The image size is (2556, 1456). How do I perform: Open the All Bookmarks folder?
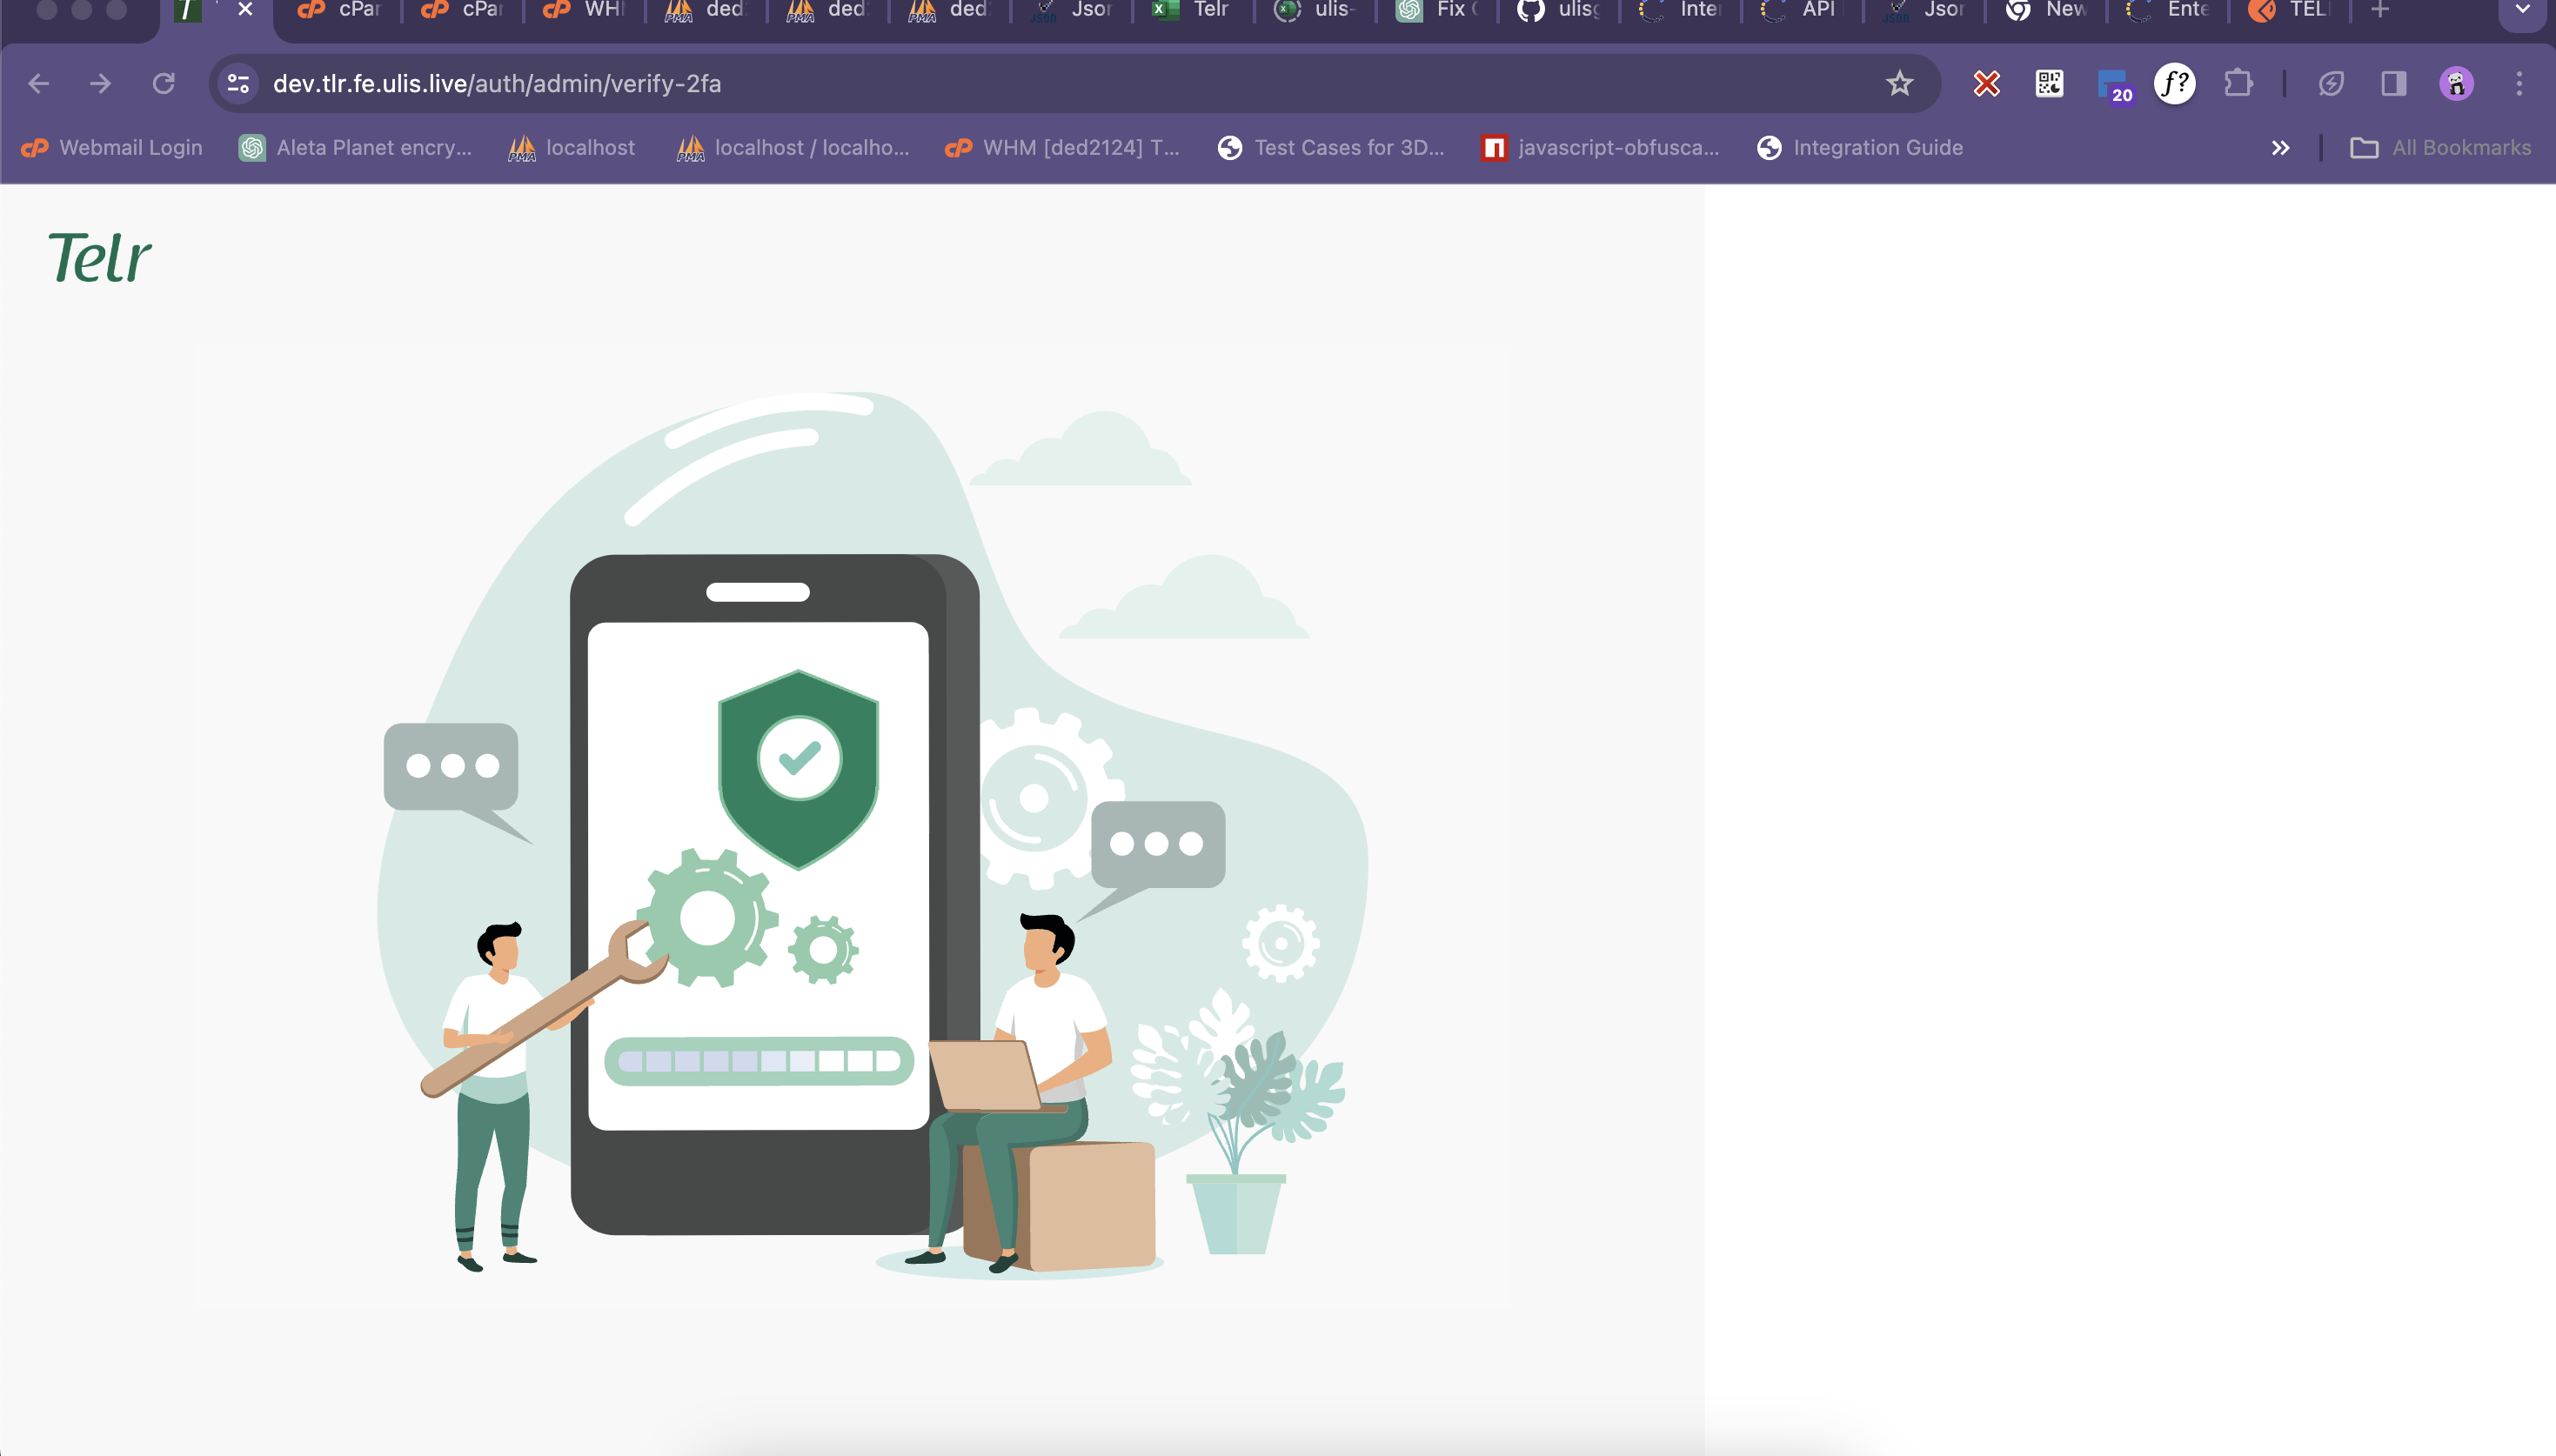point(2440,148)
